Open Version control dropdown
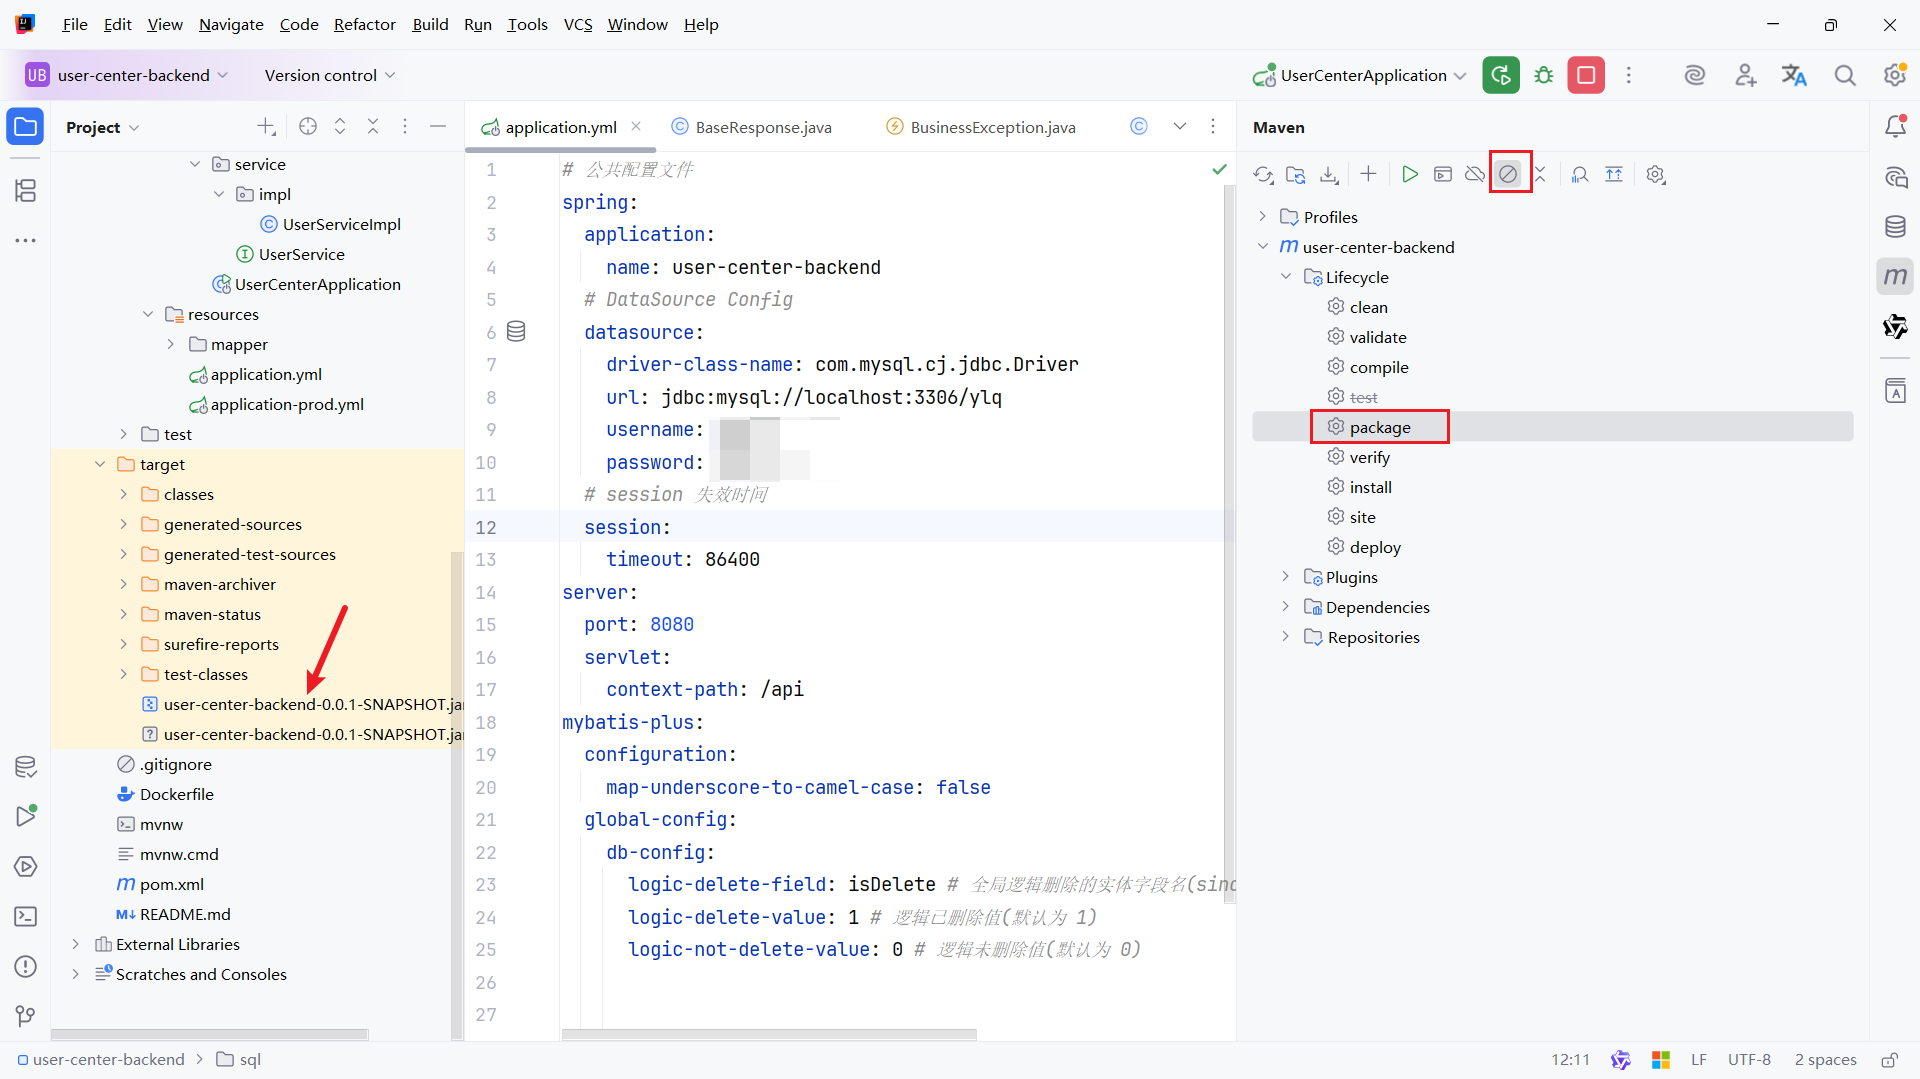The width and height of the screenshot is (1920, 1079). [x=330, y=75]
